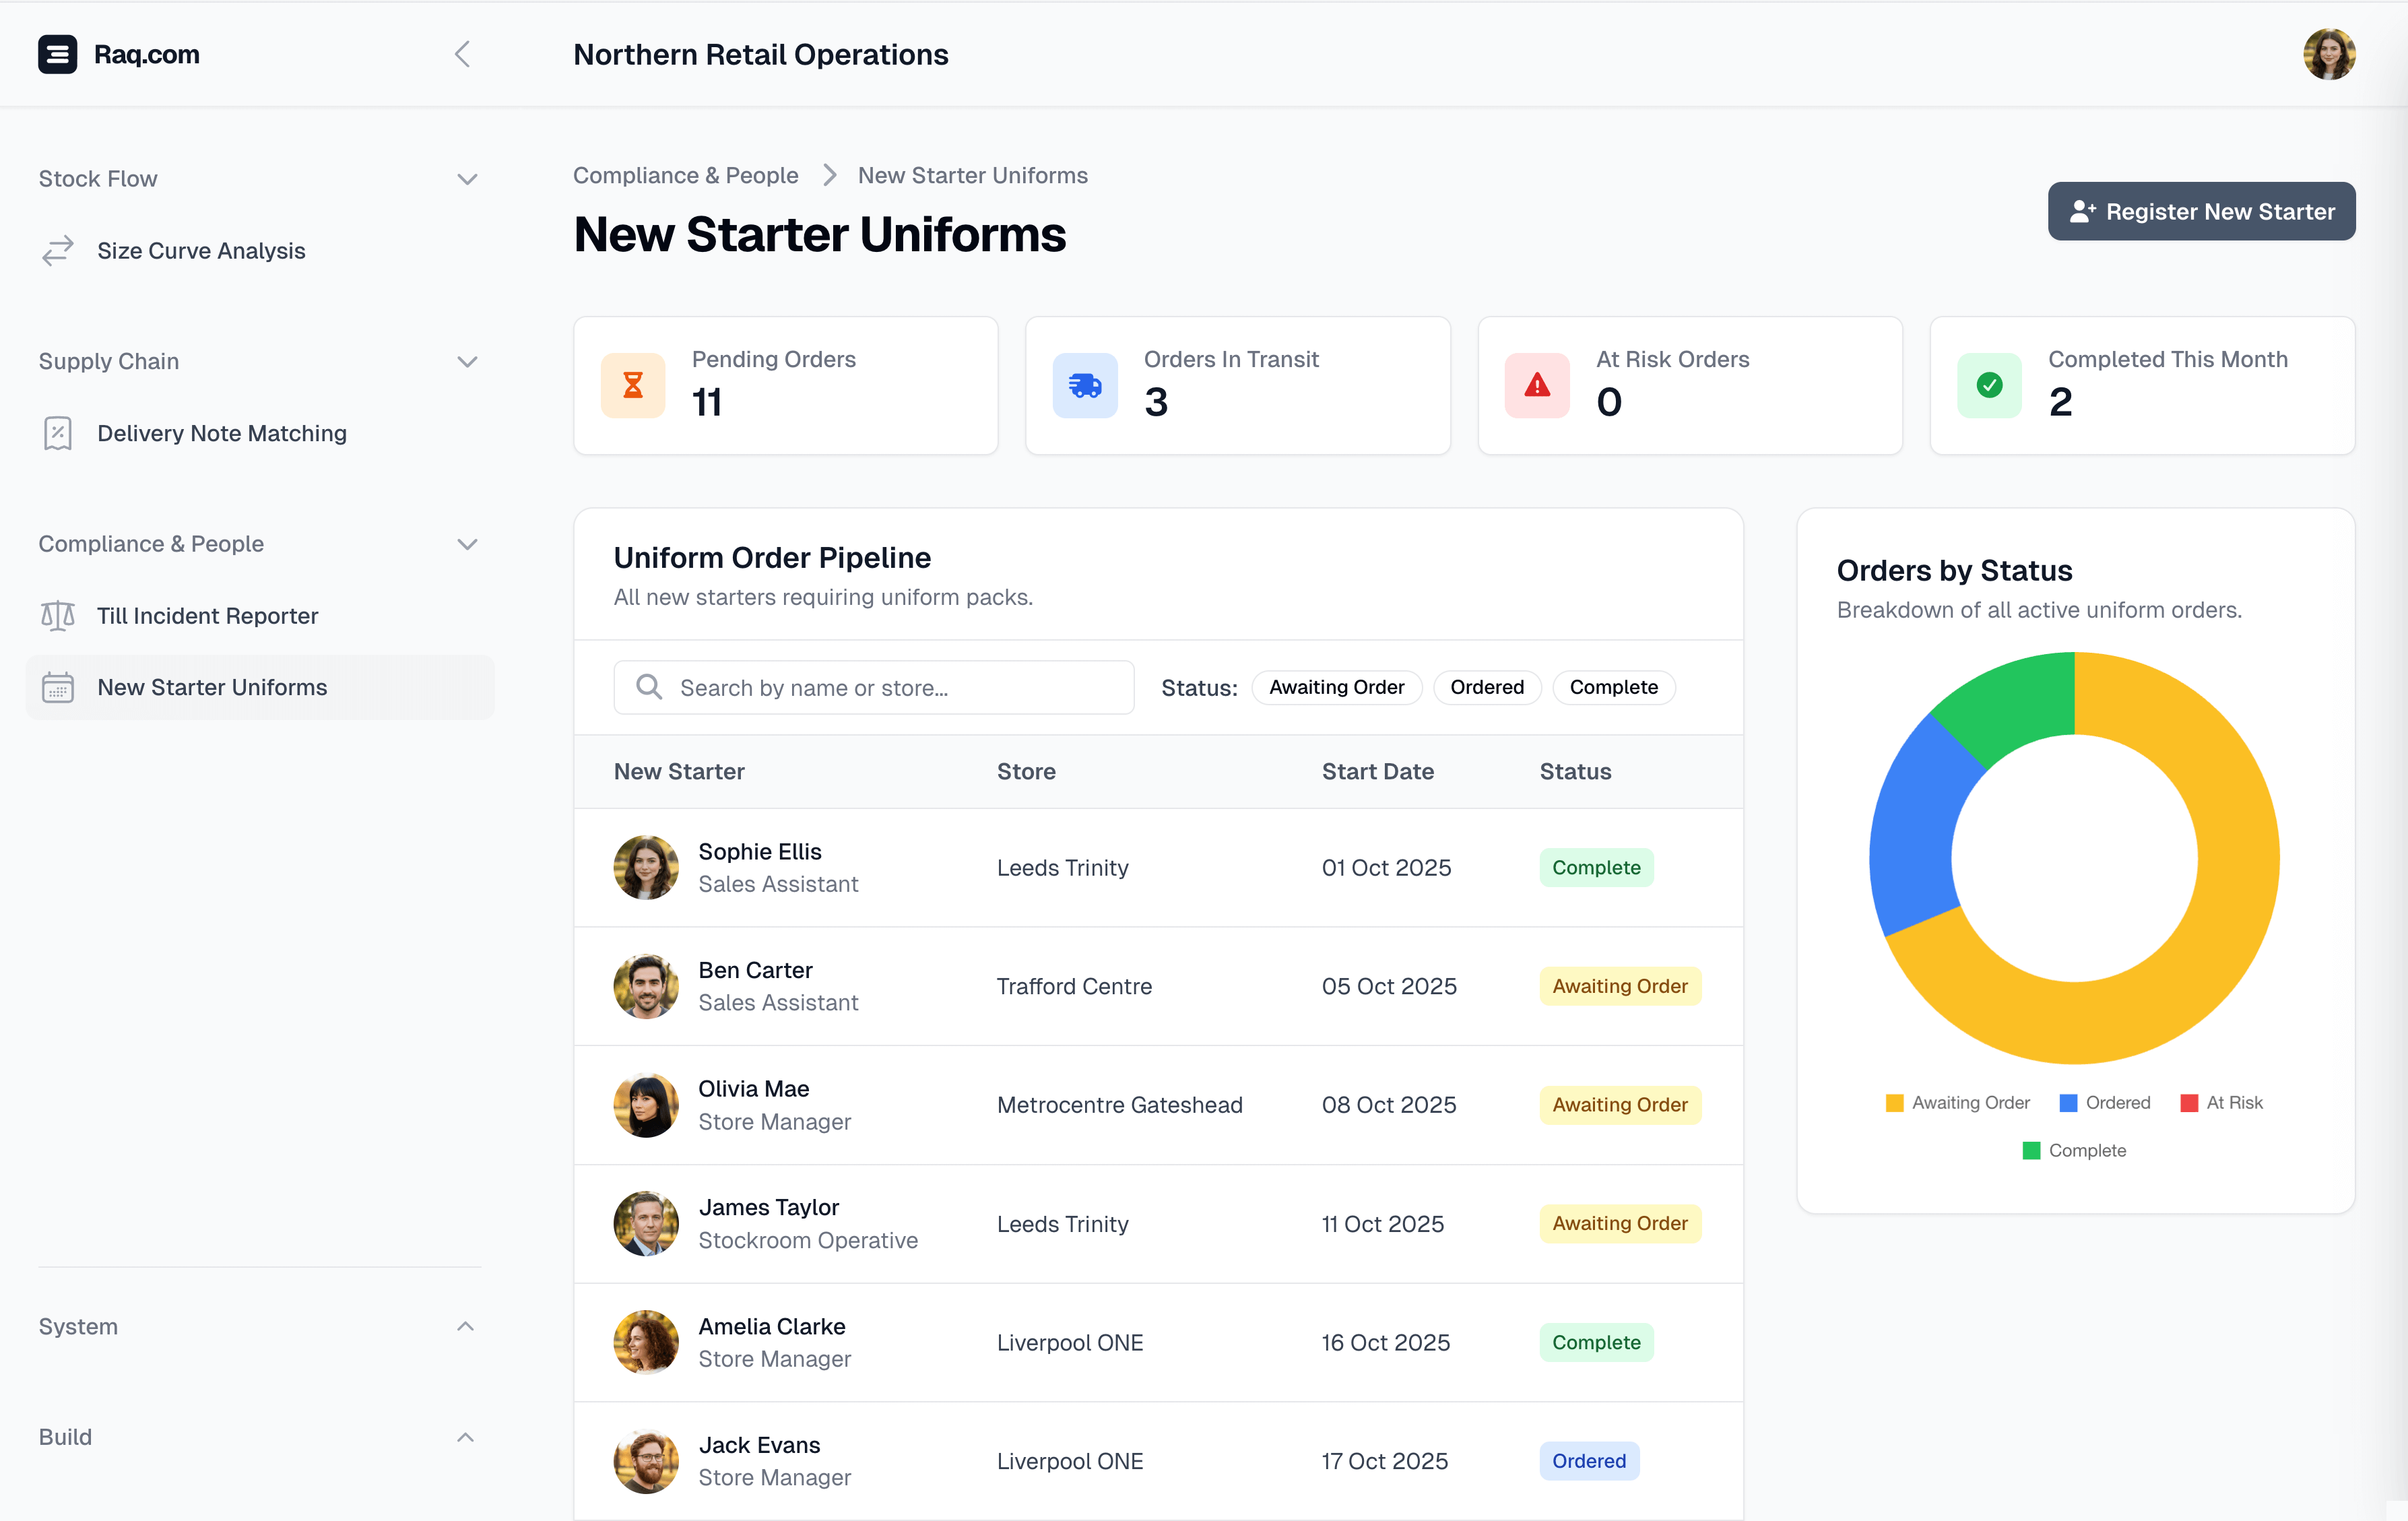This screenshot has height=1521, width=2408.
Task: Toggle the Complete status filter chip
Action: point(1613,687)
